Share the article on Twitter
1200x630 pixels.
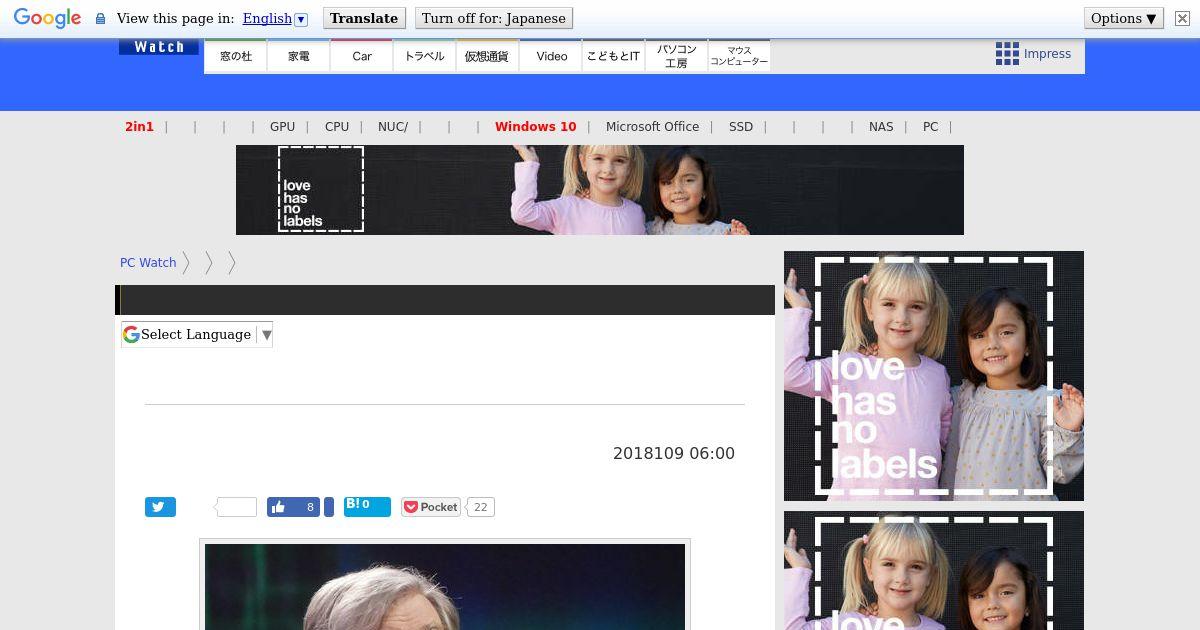coord(160,507)
